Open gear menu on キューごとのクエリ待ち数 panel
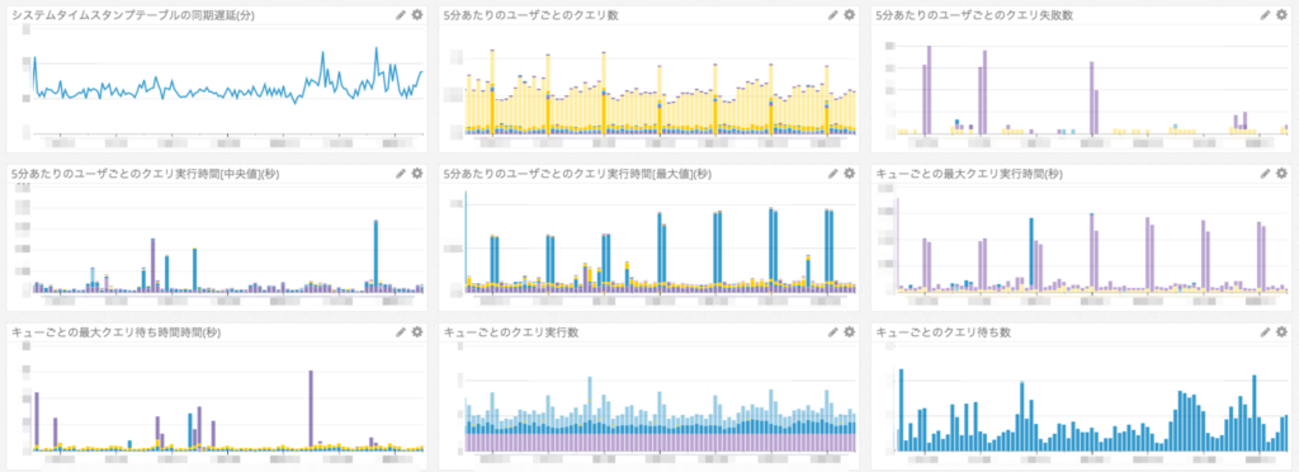Image resolution: width=1299 pixels, height=472 pixels. point(1281,331)
